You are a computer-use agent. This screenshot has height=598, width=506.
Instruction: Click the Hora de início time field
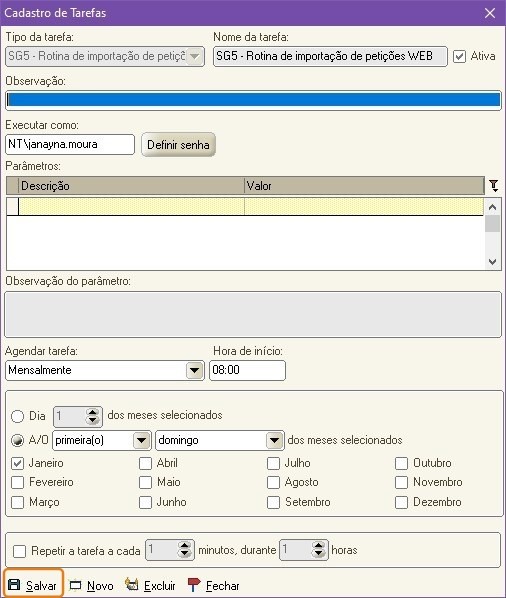coord(247,370)
